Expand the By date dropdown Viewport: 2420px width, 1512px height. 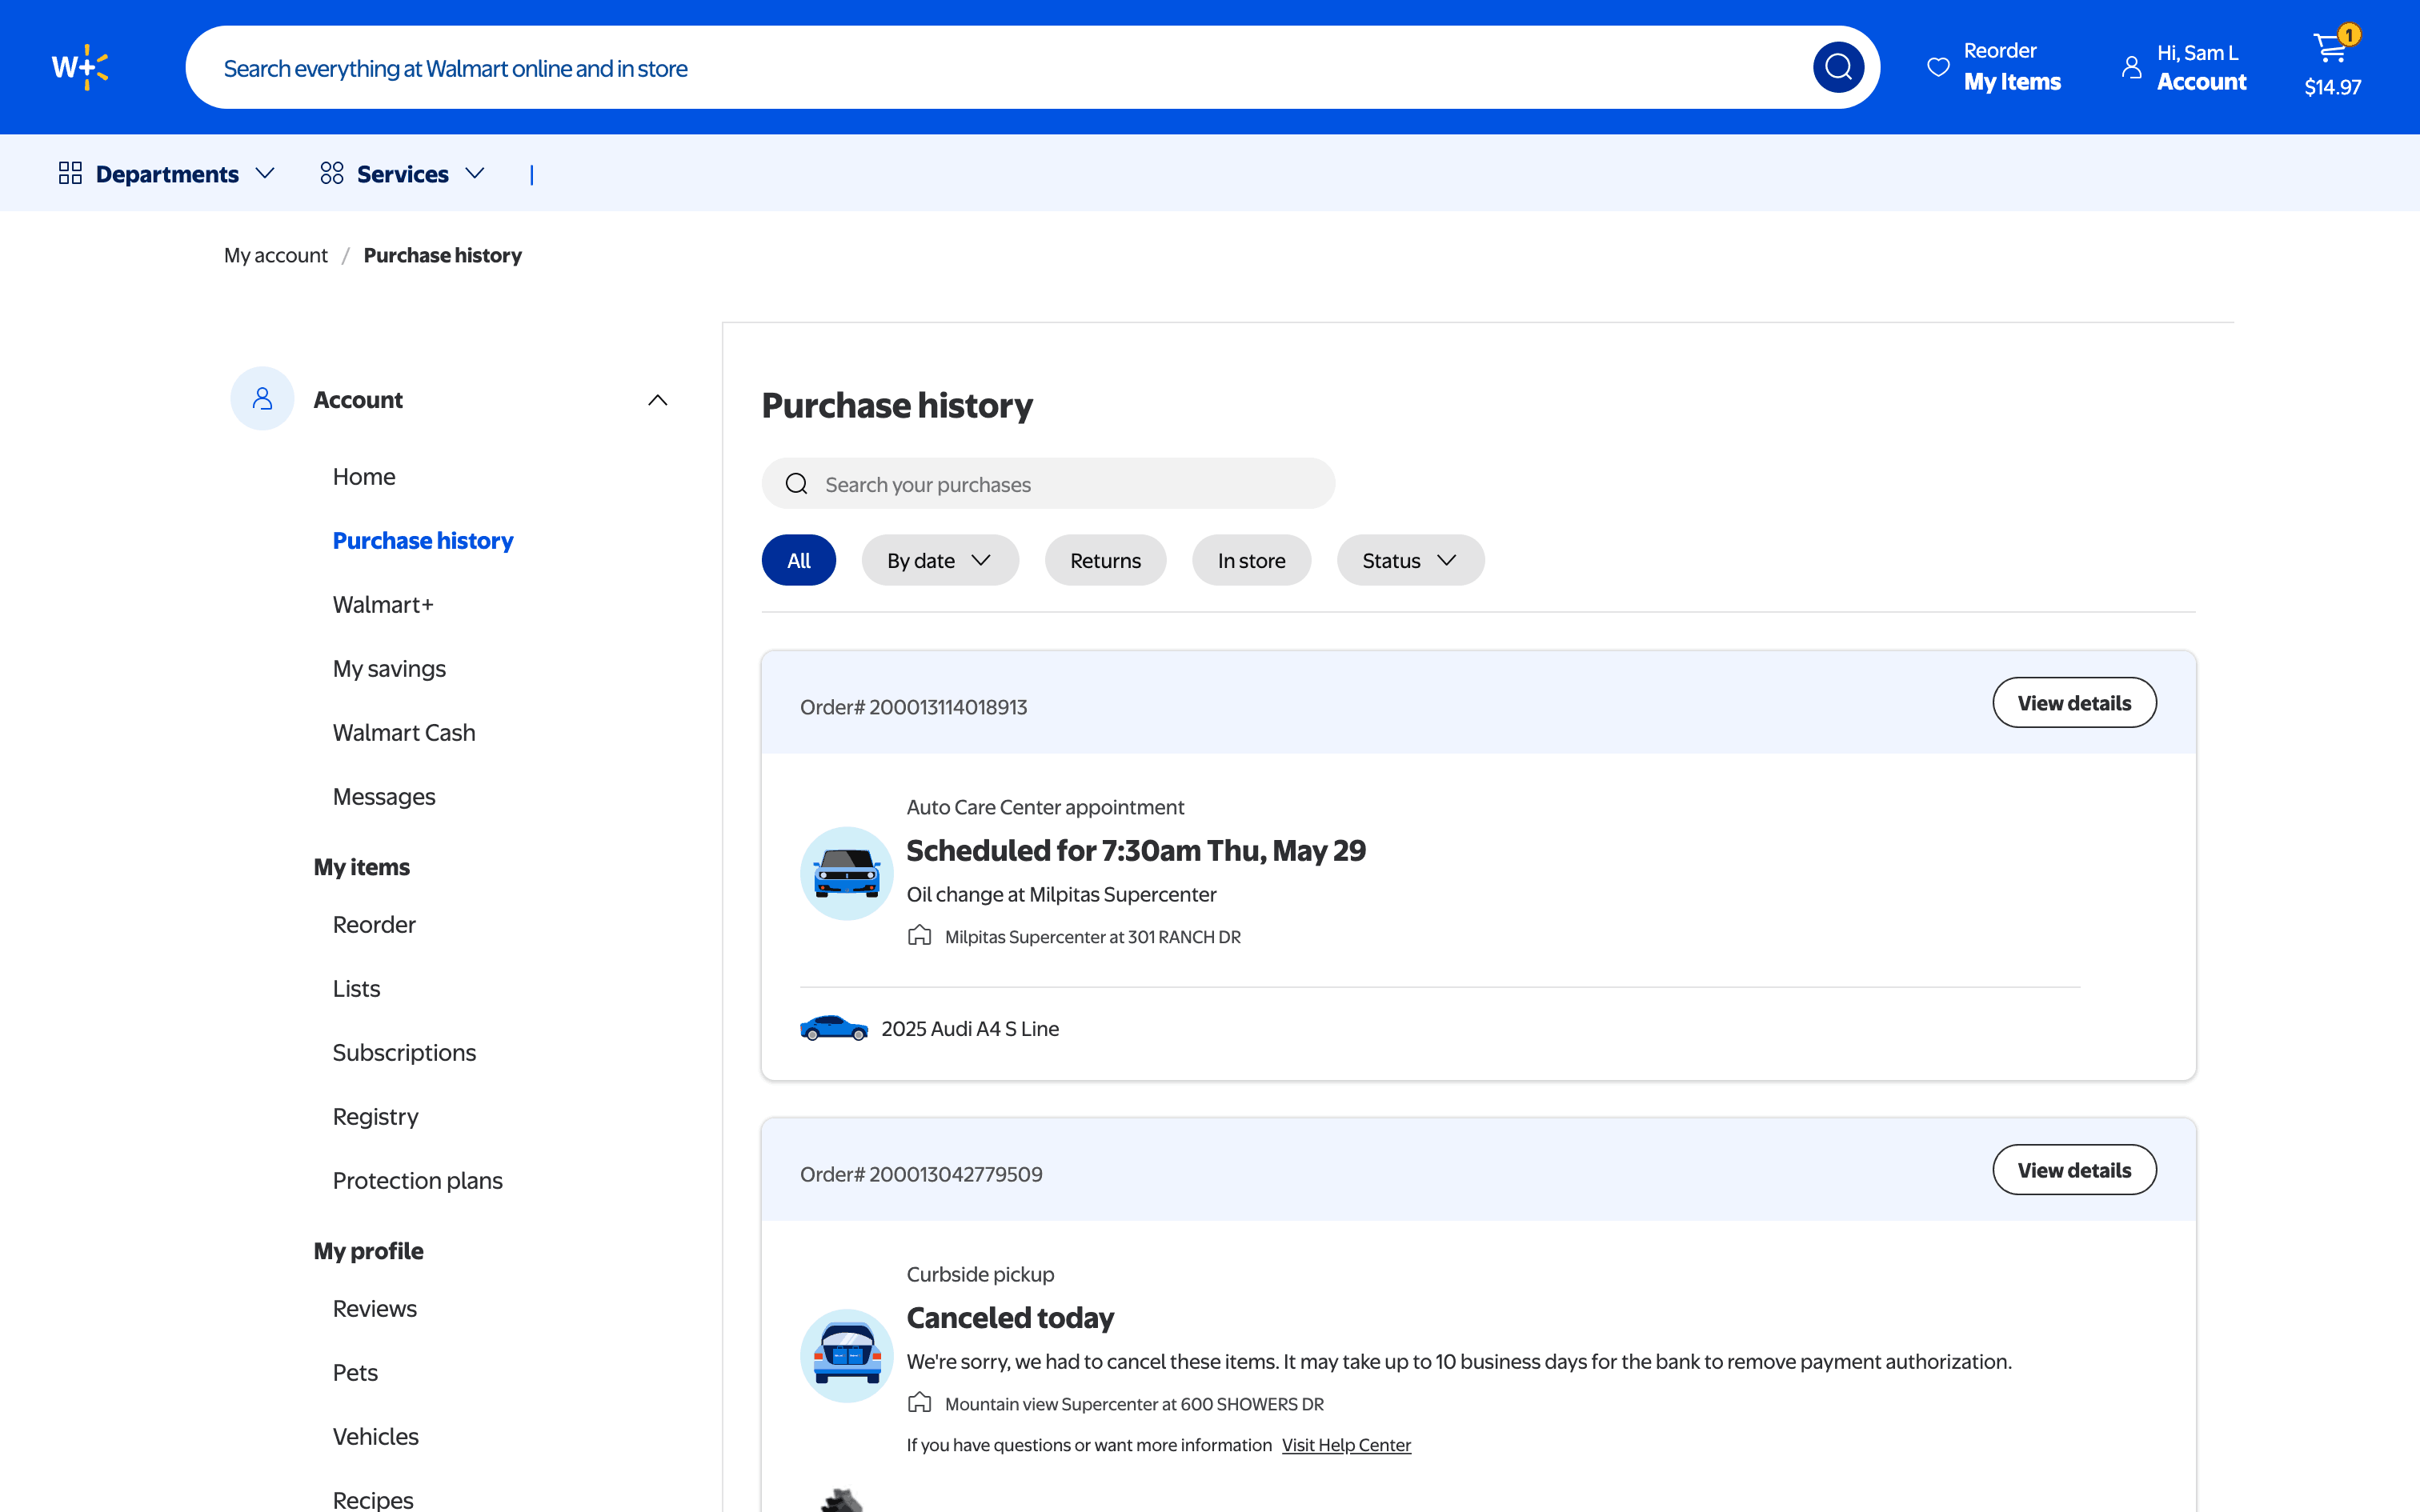[x=939, y=560]
